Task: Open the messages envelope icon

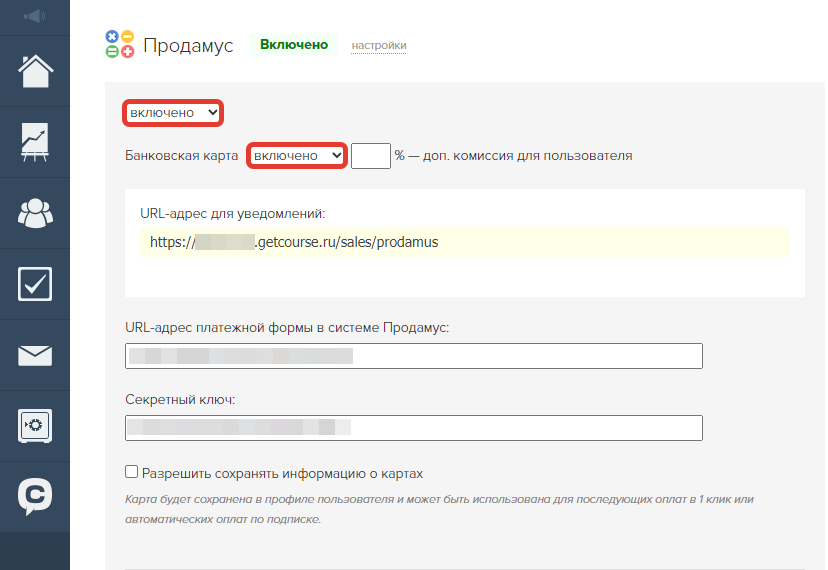Action: [35, 356]
